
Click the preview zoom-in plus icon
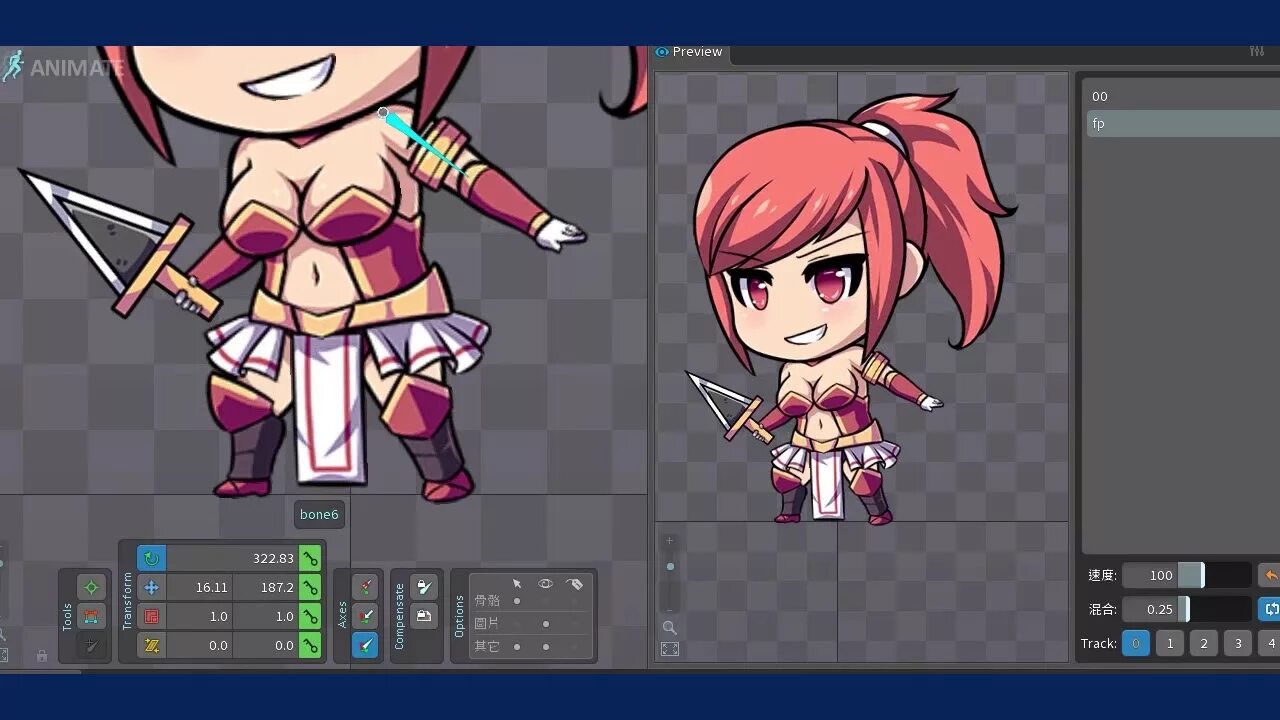tap(670, 541)
